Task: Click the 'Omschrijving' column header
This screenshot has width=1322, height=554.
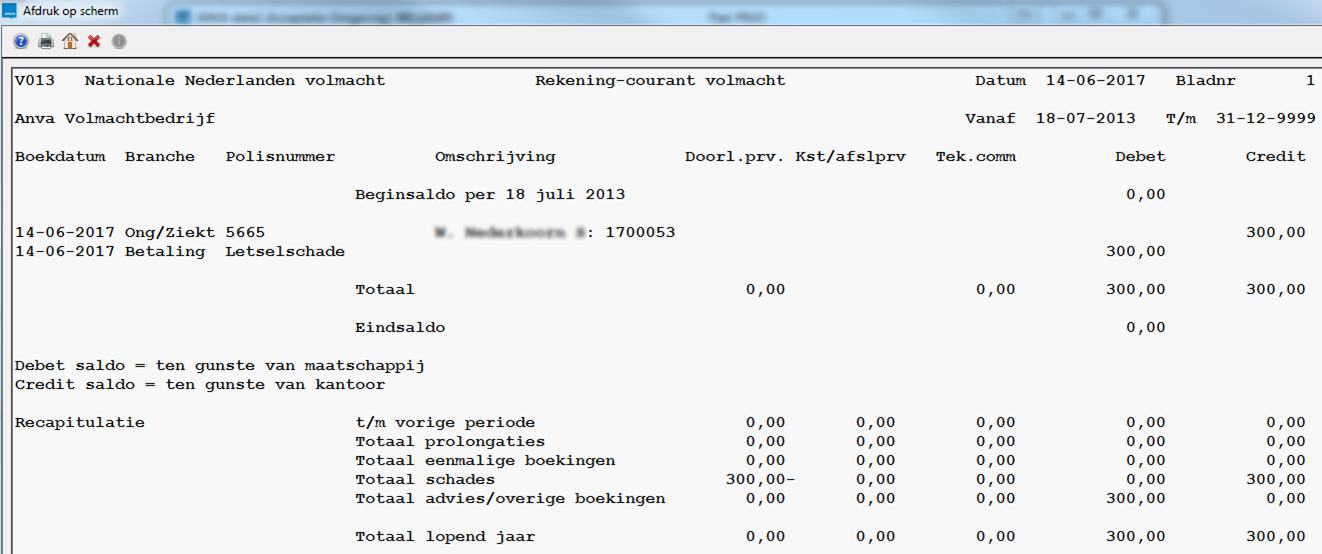Action: pos(495,156)
